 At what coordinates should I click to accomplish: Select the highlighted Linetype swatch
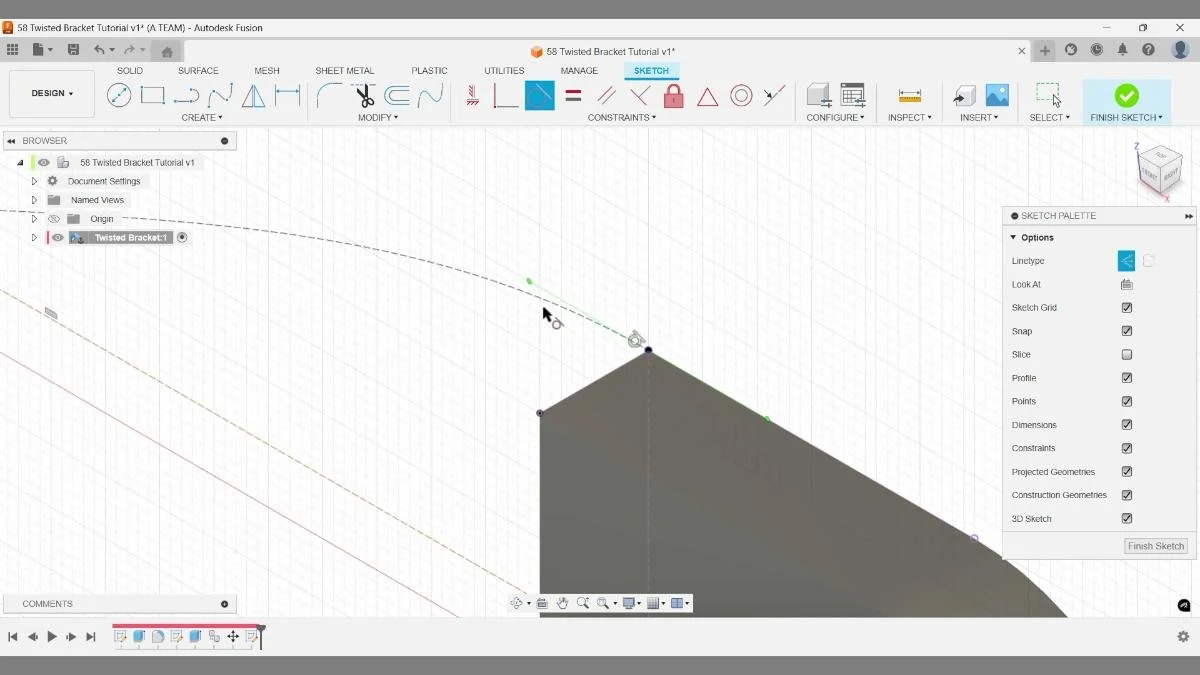click(1126, 260)
